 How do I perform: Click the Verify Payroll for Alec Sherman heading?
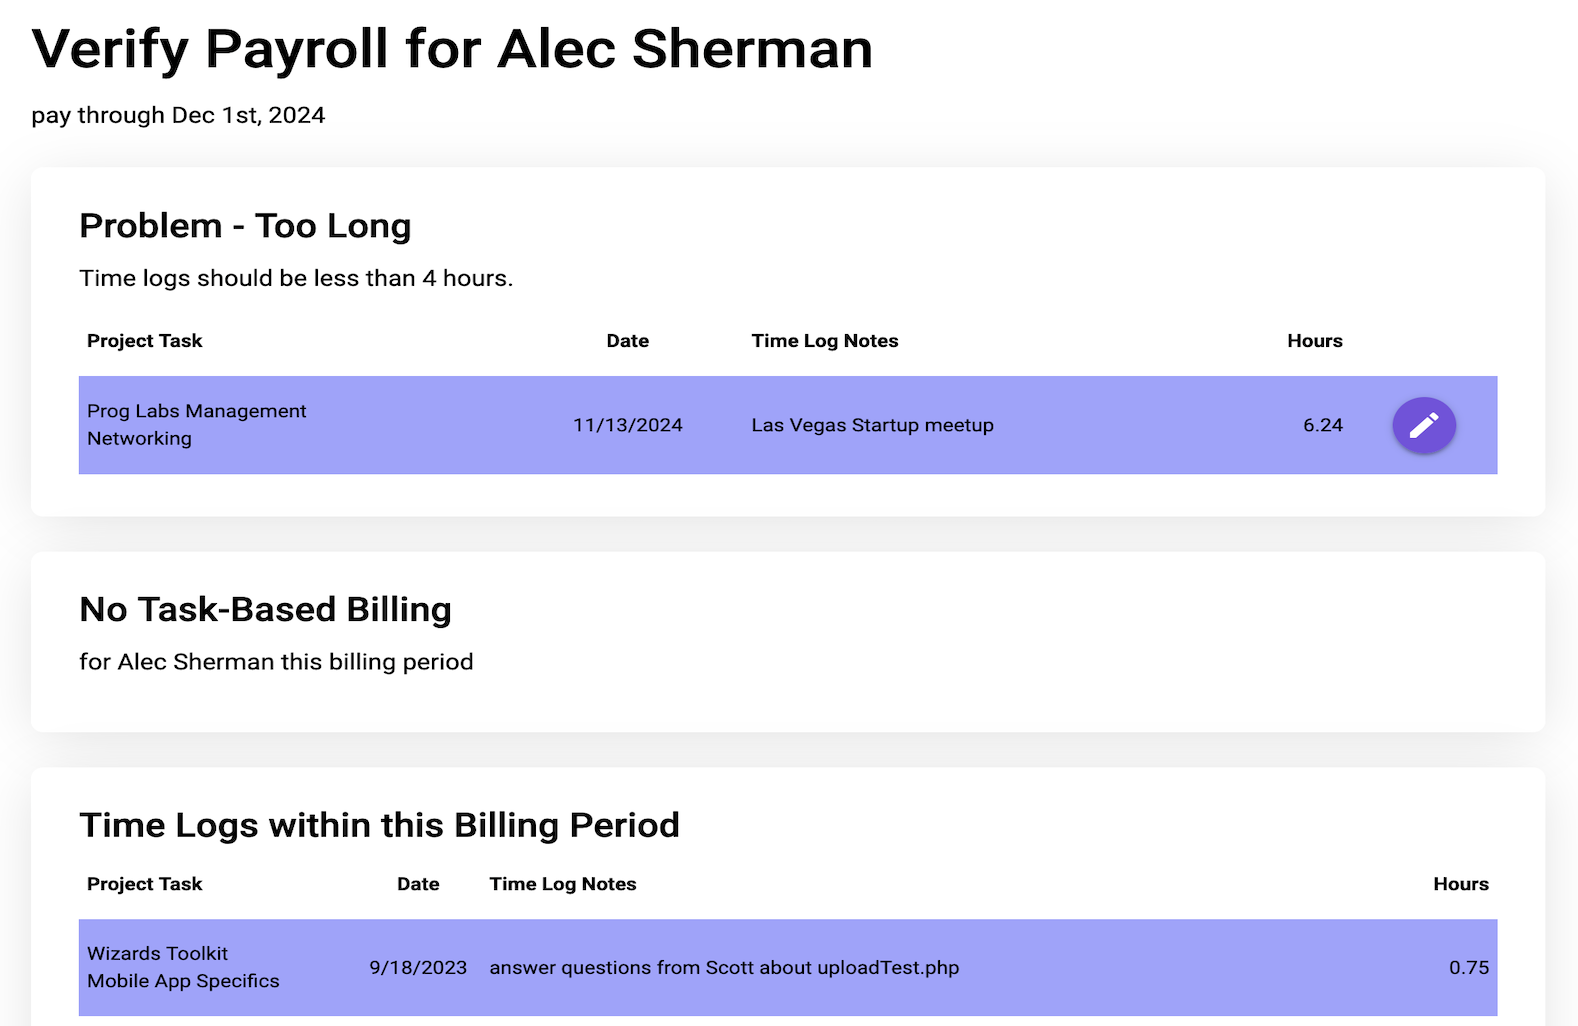tap(452, 48)
